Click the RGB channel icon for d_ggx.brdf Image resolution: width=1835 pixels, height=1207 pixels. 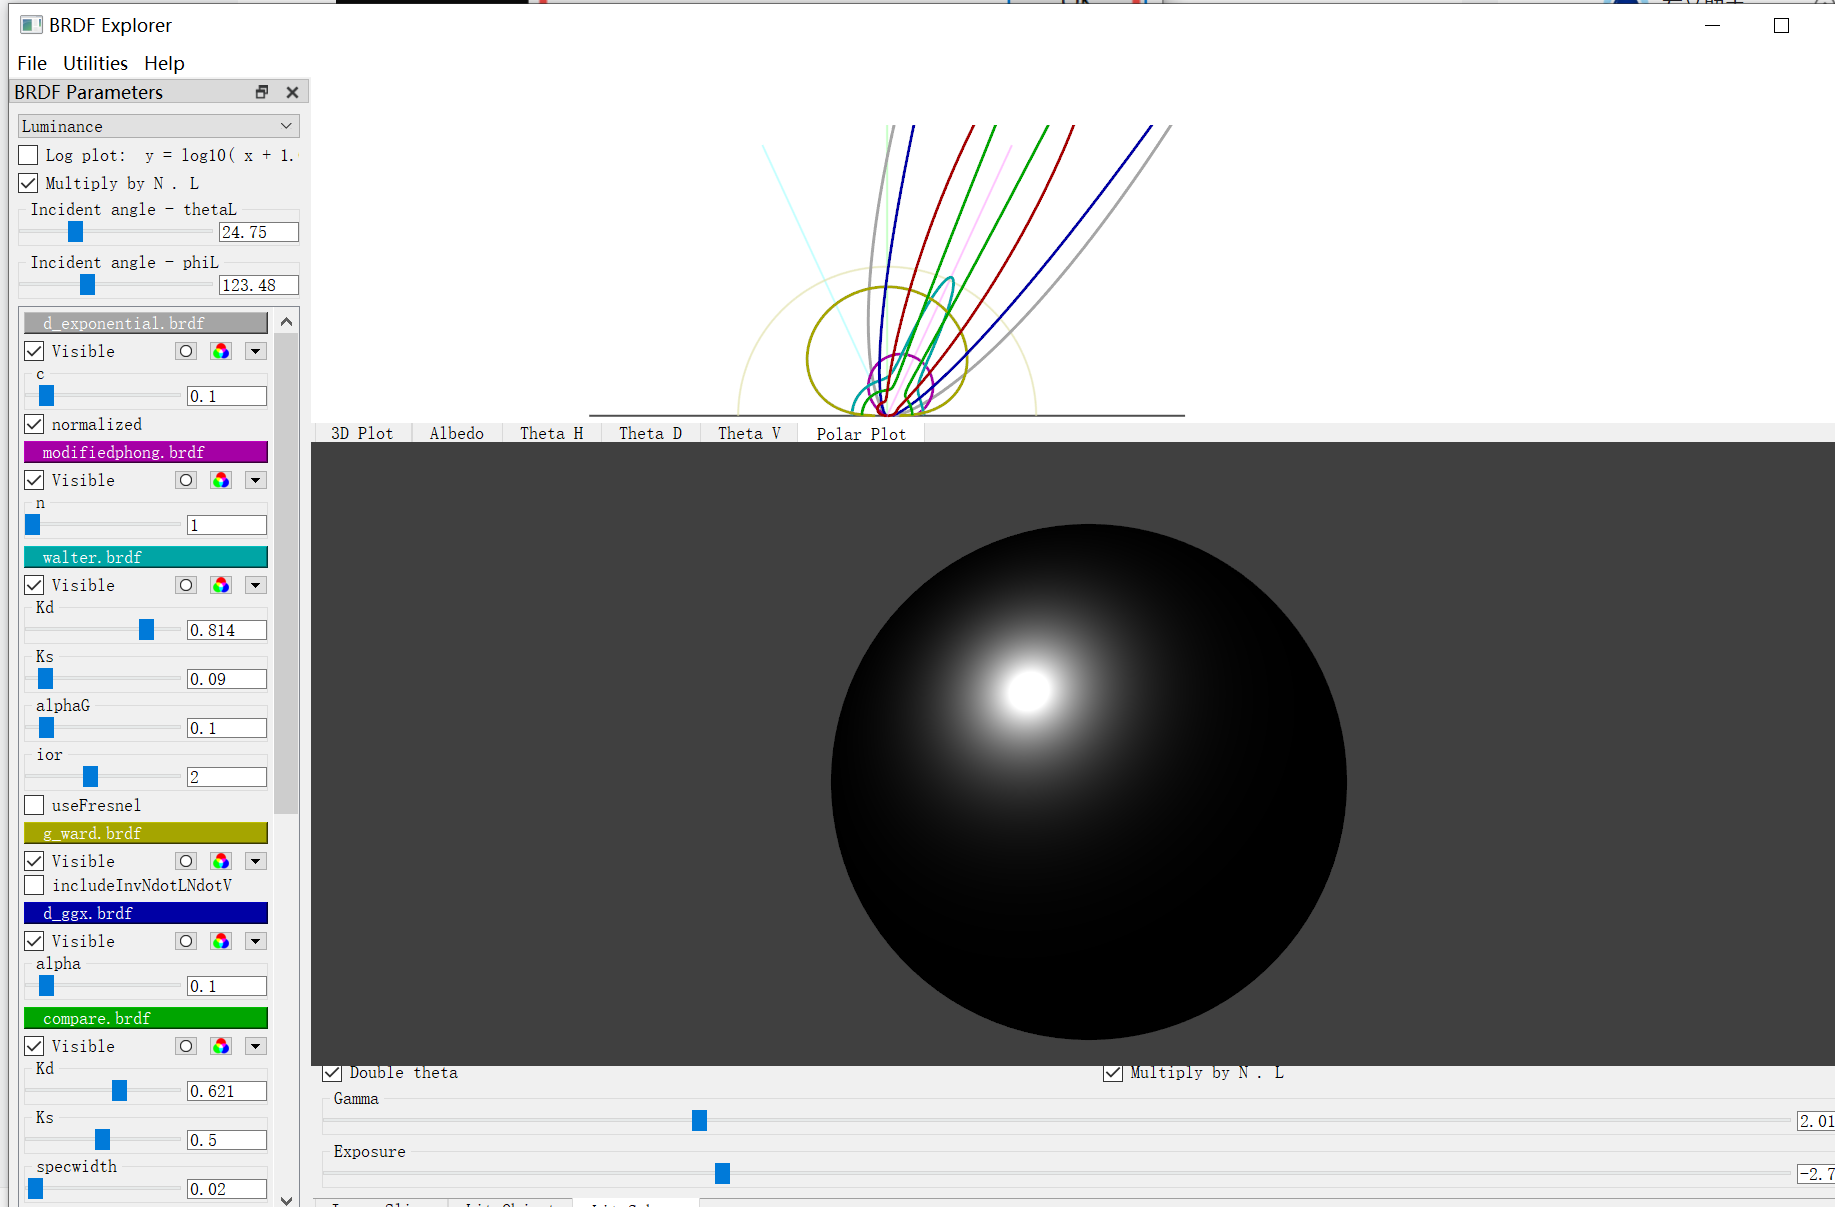click(x=221, y=941)
